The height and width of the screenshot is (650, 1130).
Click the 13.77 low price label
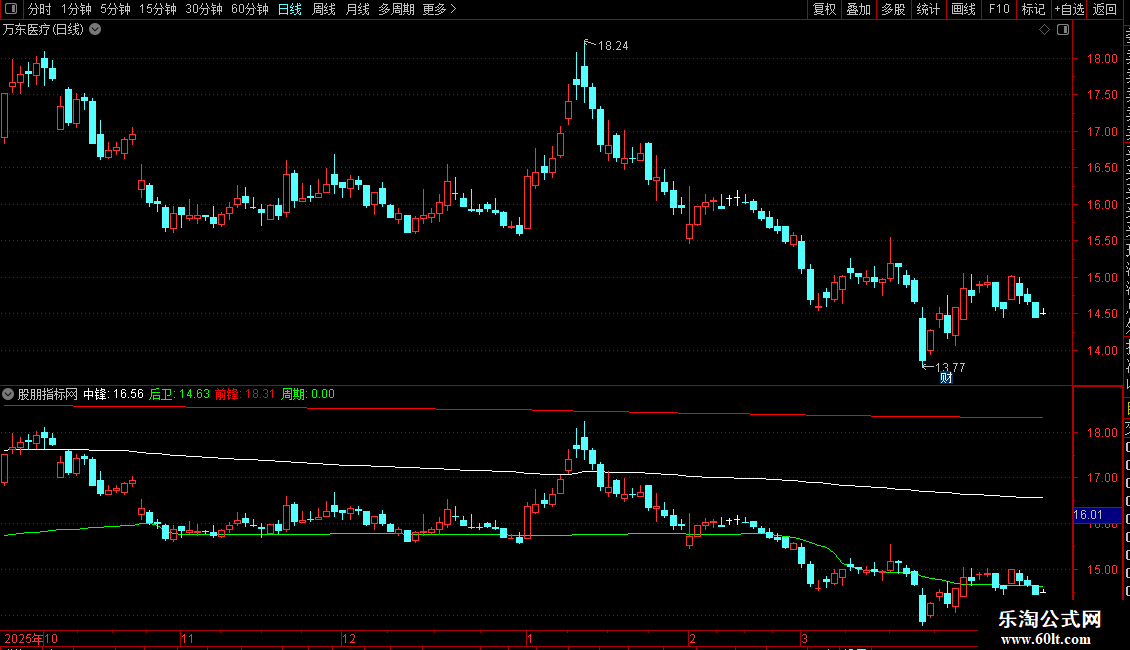pyautogui.click(x=950, y=367)
